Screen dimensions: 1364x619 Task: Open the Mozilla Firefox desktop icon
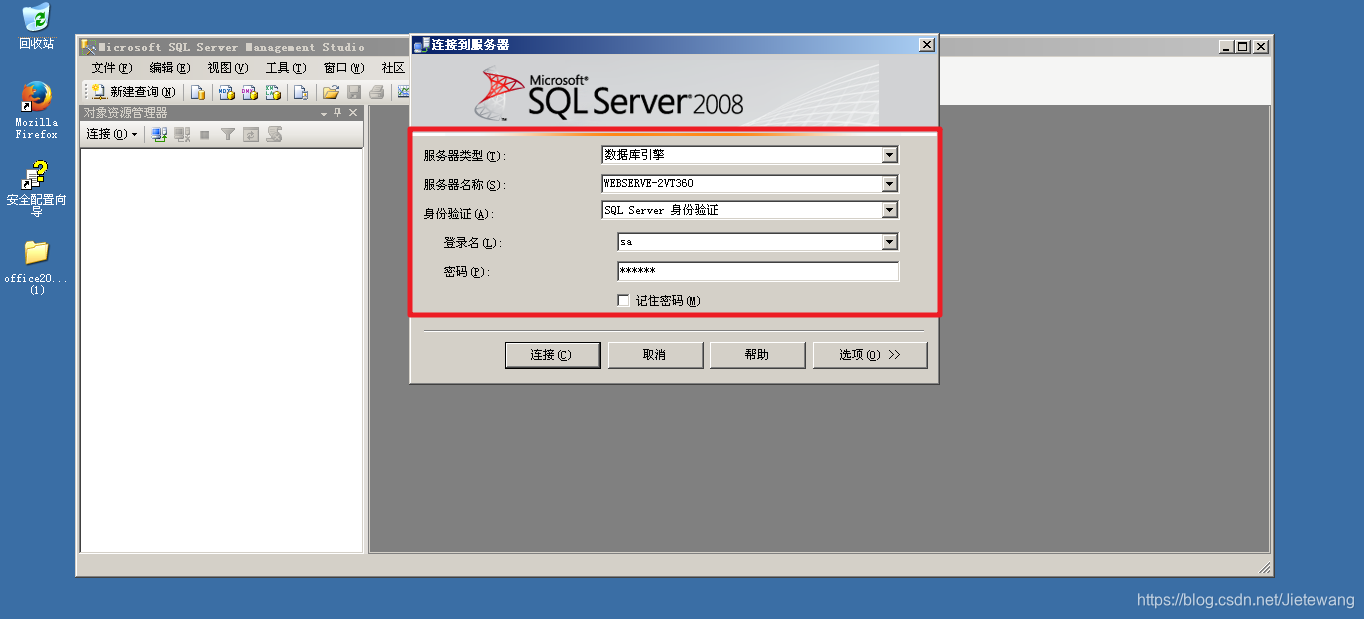tap(36, 109)
